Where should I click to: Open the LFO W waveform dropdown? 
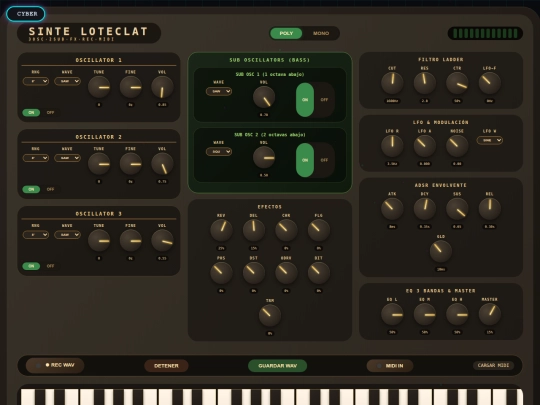(x=489, y=141)
